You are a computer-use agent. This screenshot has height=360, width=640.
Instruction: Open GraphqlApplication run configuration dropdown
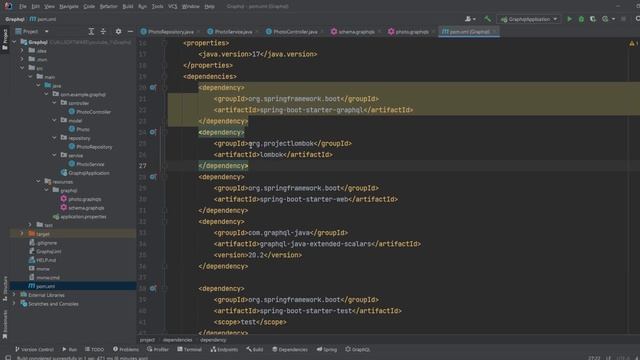click(529, 19)
